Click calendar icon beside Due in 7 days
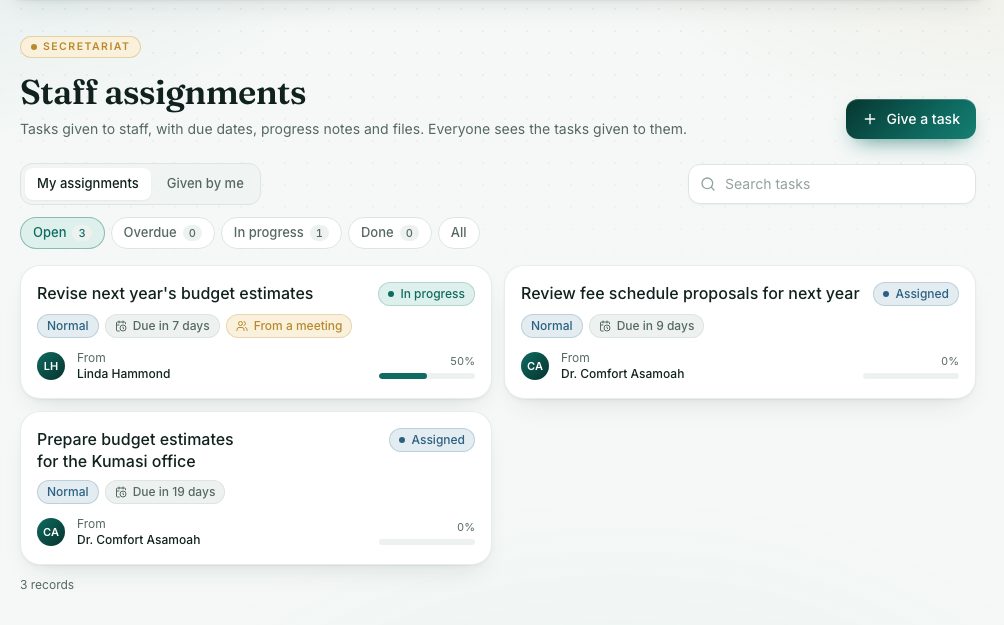 point(120,326)
